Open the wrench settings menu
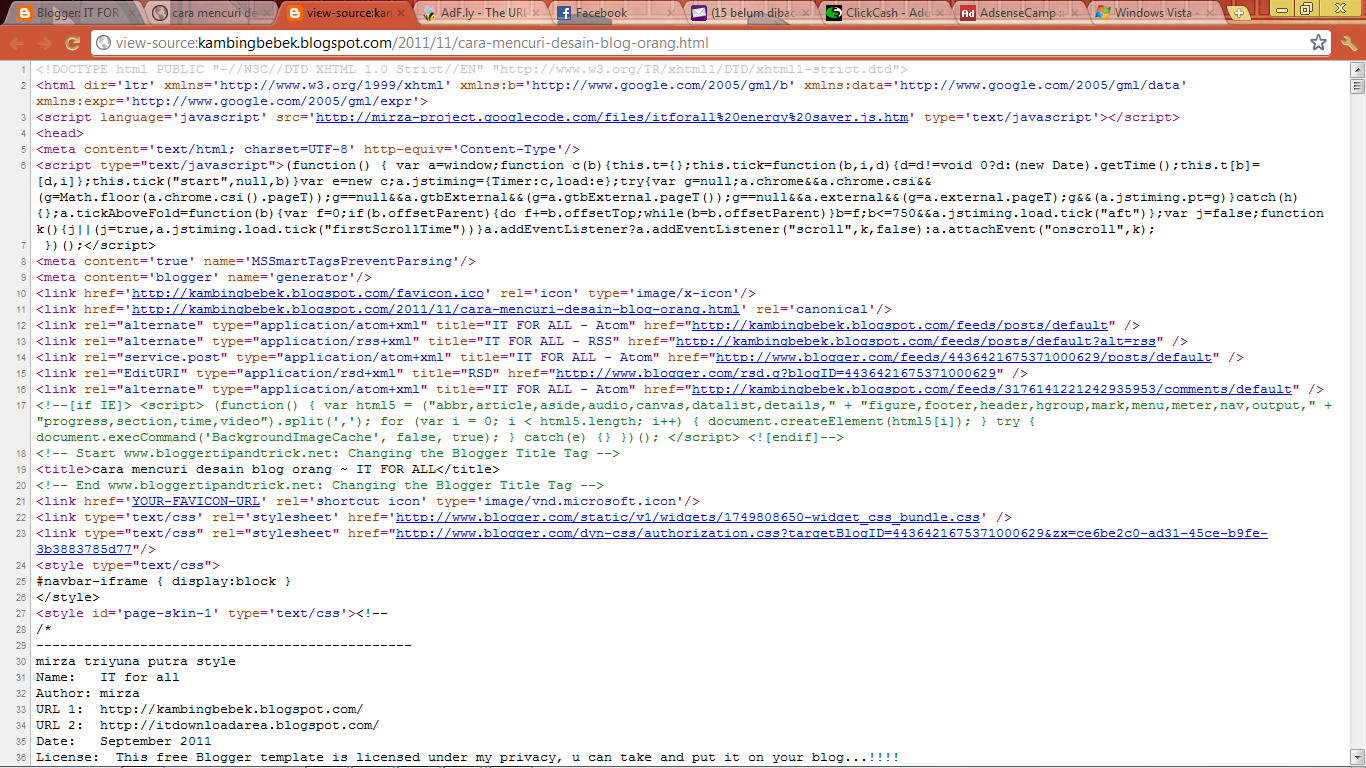Screen dimensions: 1366x768 point(1349,43)
